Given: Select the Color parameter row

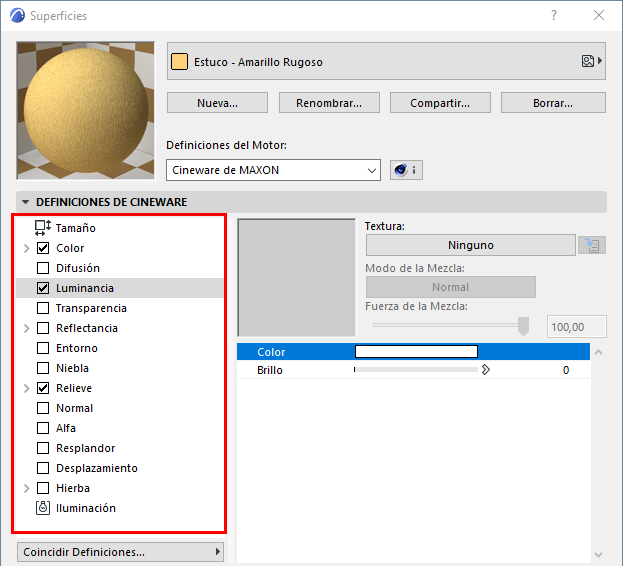Looking at the screenshot, I should click(413, 352).
